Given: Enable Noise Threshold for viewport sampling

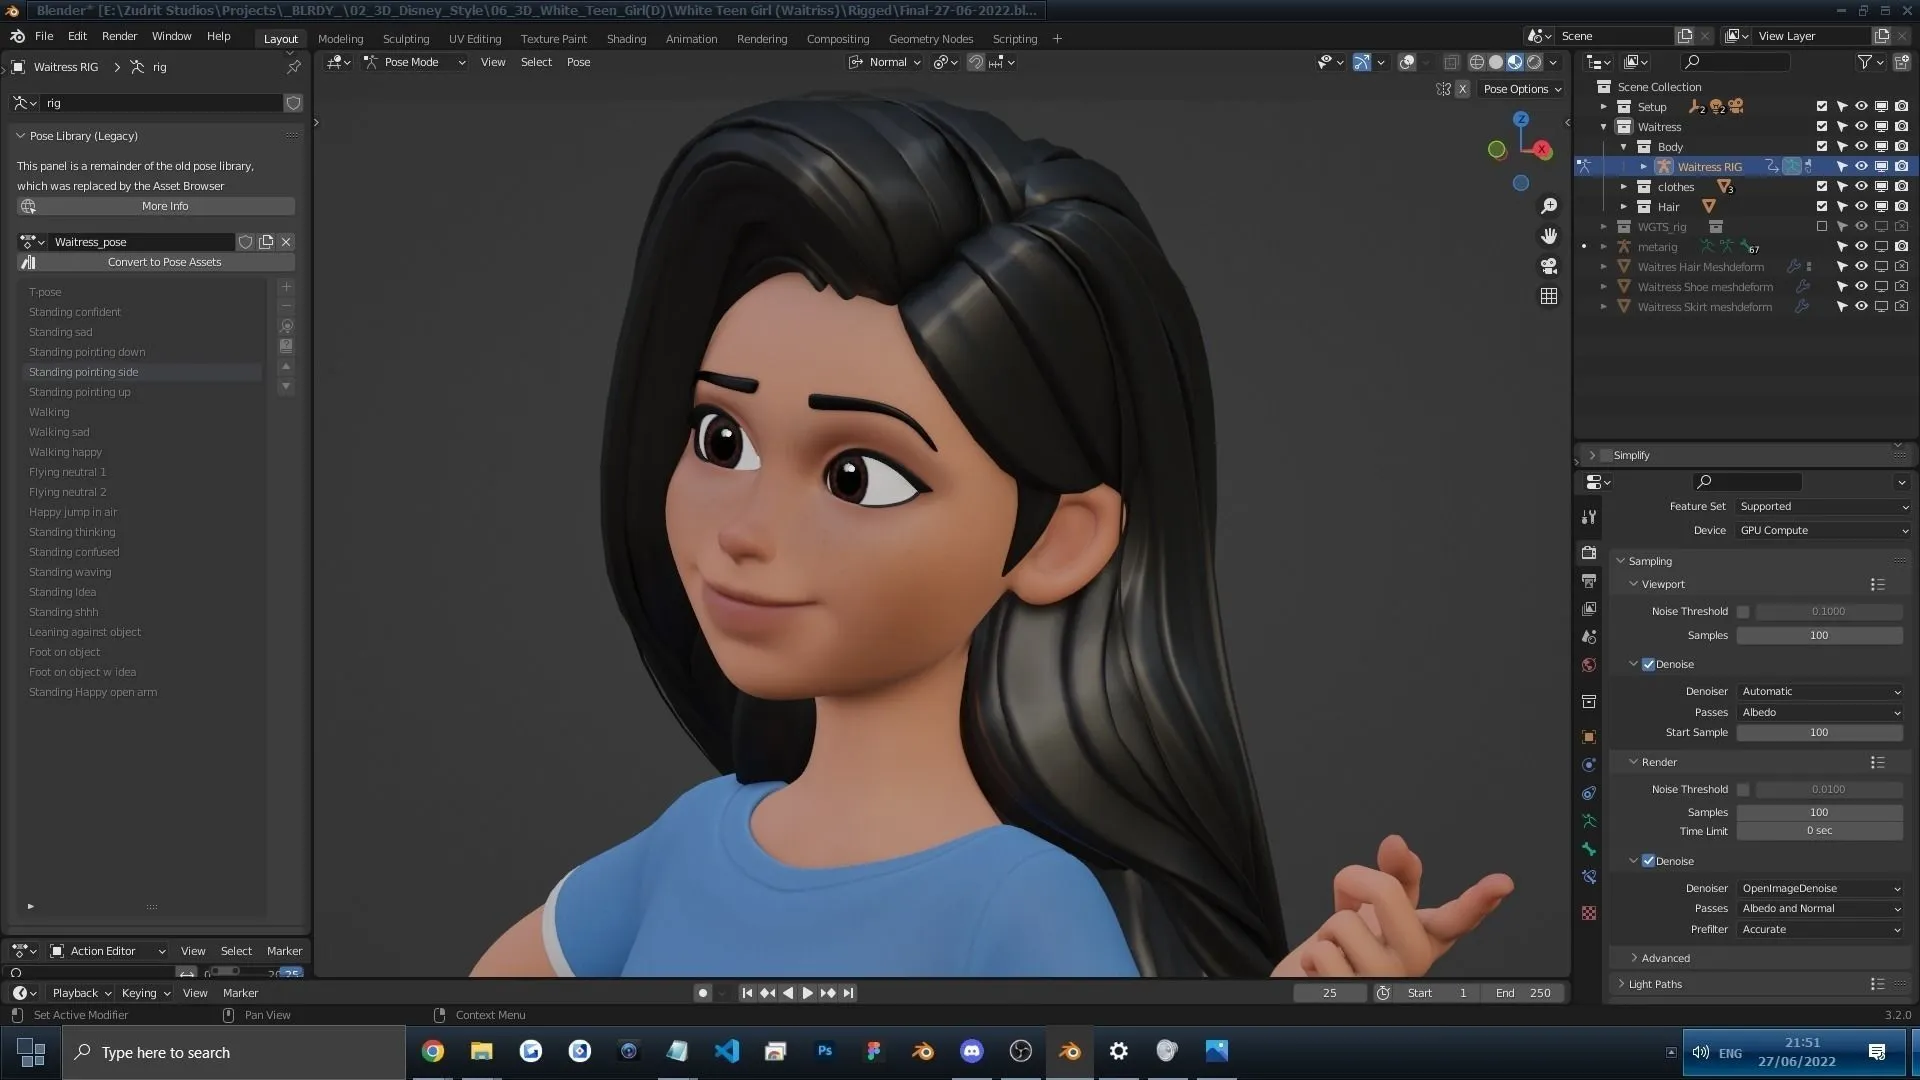Looking at the screenshot, I should click(x=1744, y=611).
